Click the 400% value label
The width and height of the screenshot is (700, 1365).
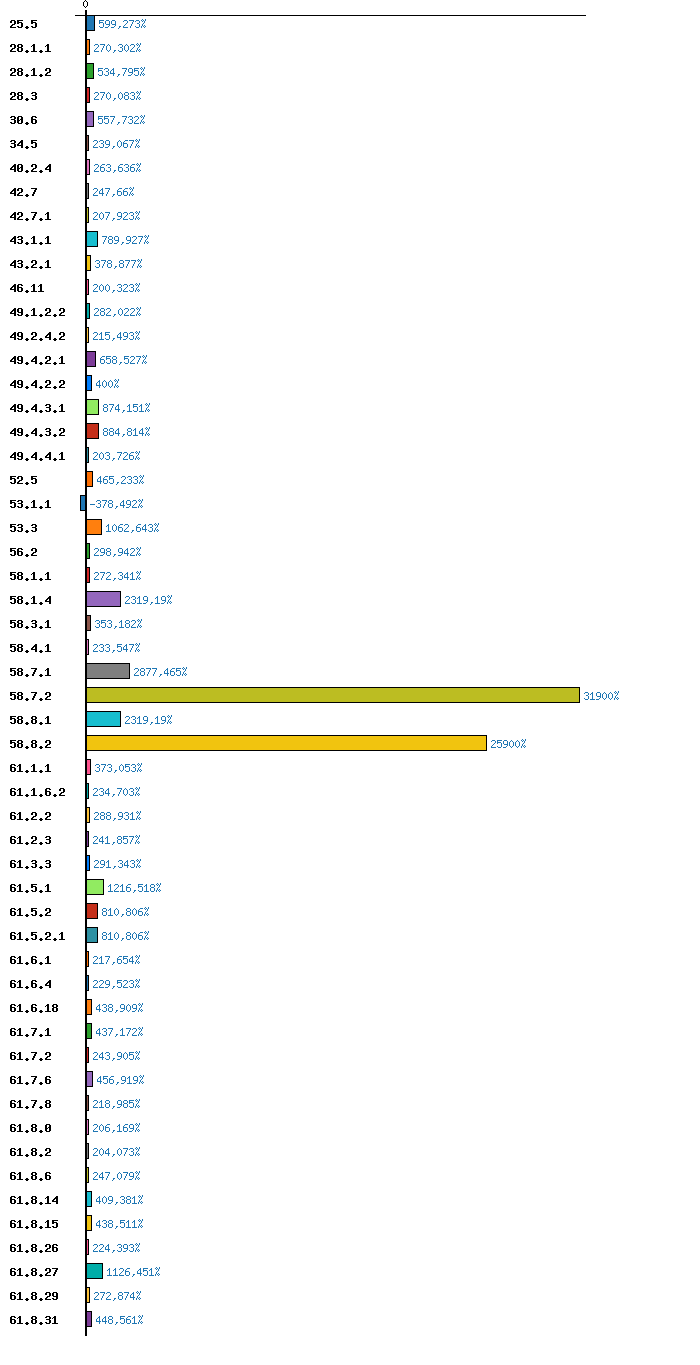tap(107, 384)
